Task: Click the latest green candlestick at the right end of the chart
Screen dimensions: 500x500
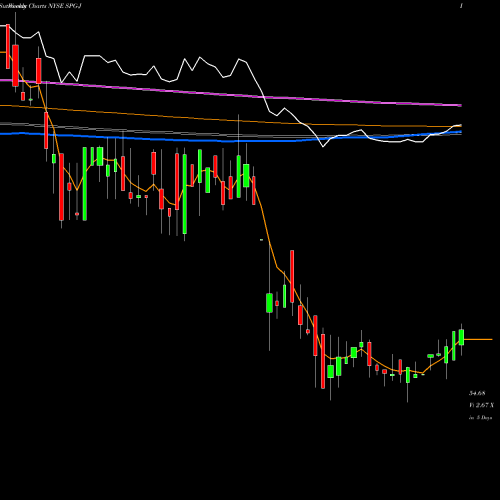Action: (x=461, y=337)
